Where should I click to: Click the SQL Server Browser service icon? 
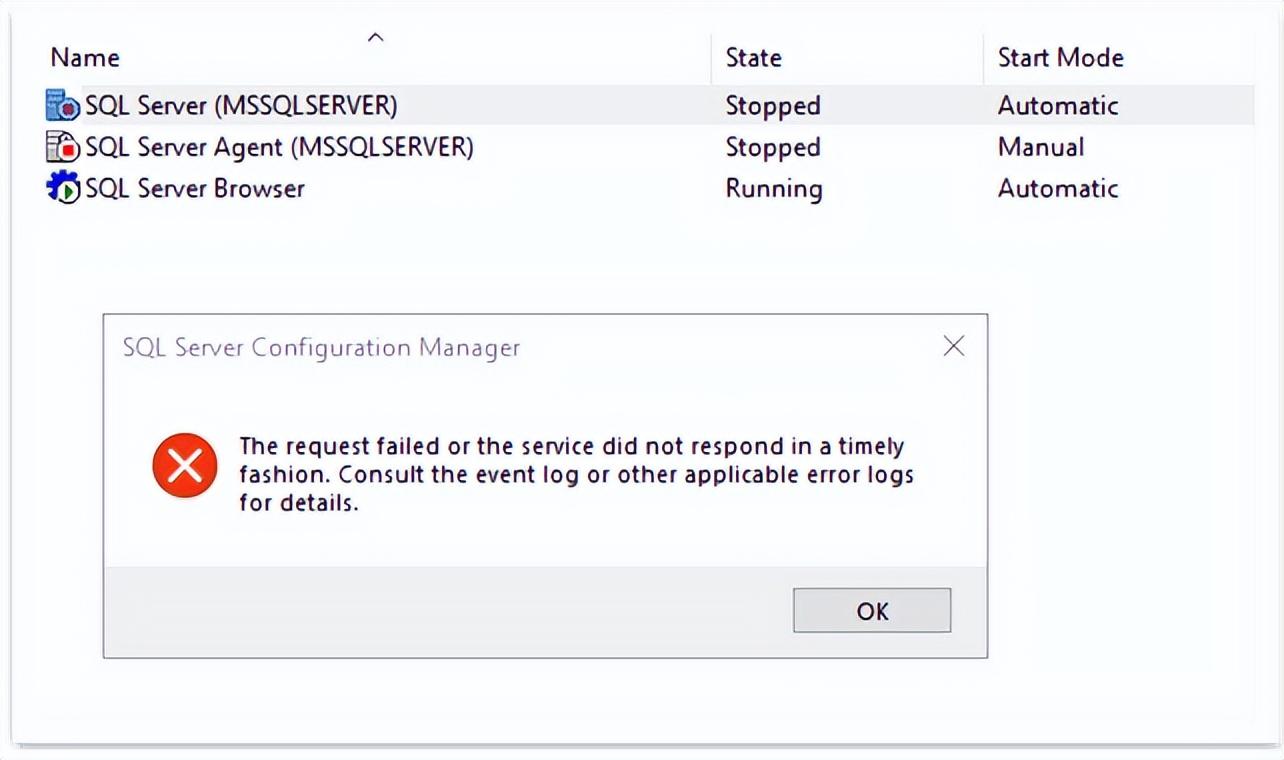[63, 188]
